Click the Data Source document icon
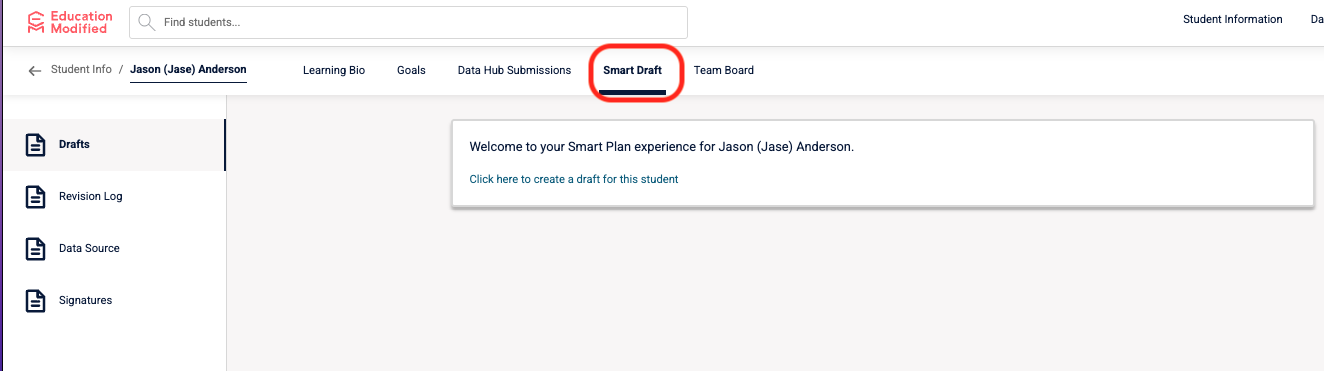Screen dimensions: 1324x371 (36, 249)
